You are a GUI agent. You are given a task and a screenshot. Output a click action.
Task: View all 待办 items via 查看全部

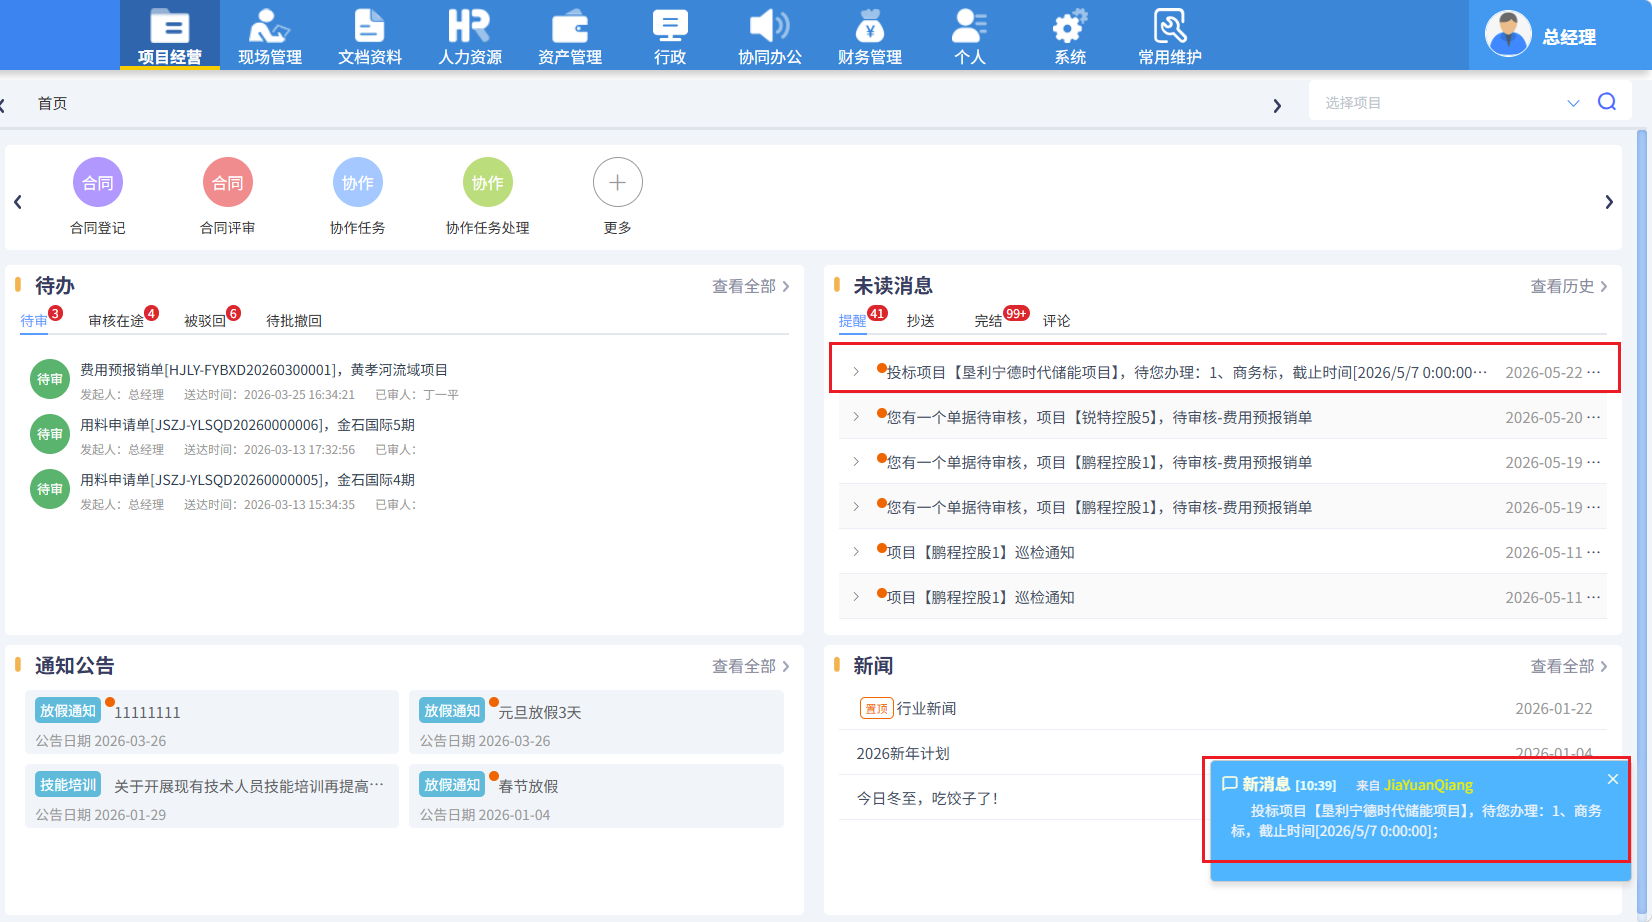pos(751,287)
